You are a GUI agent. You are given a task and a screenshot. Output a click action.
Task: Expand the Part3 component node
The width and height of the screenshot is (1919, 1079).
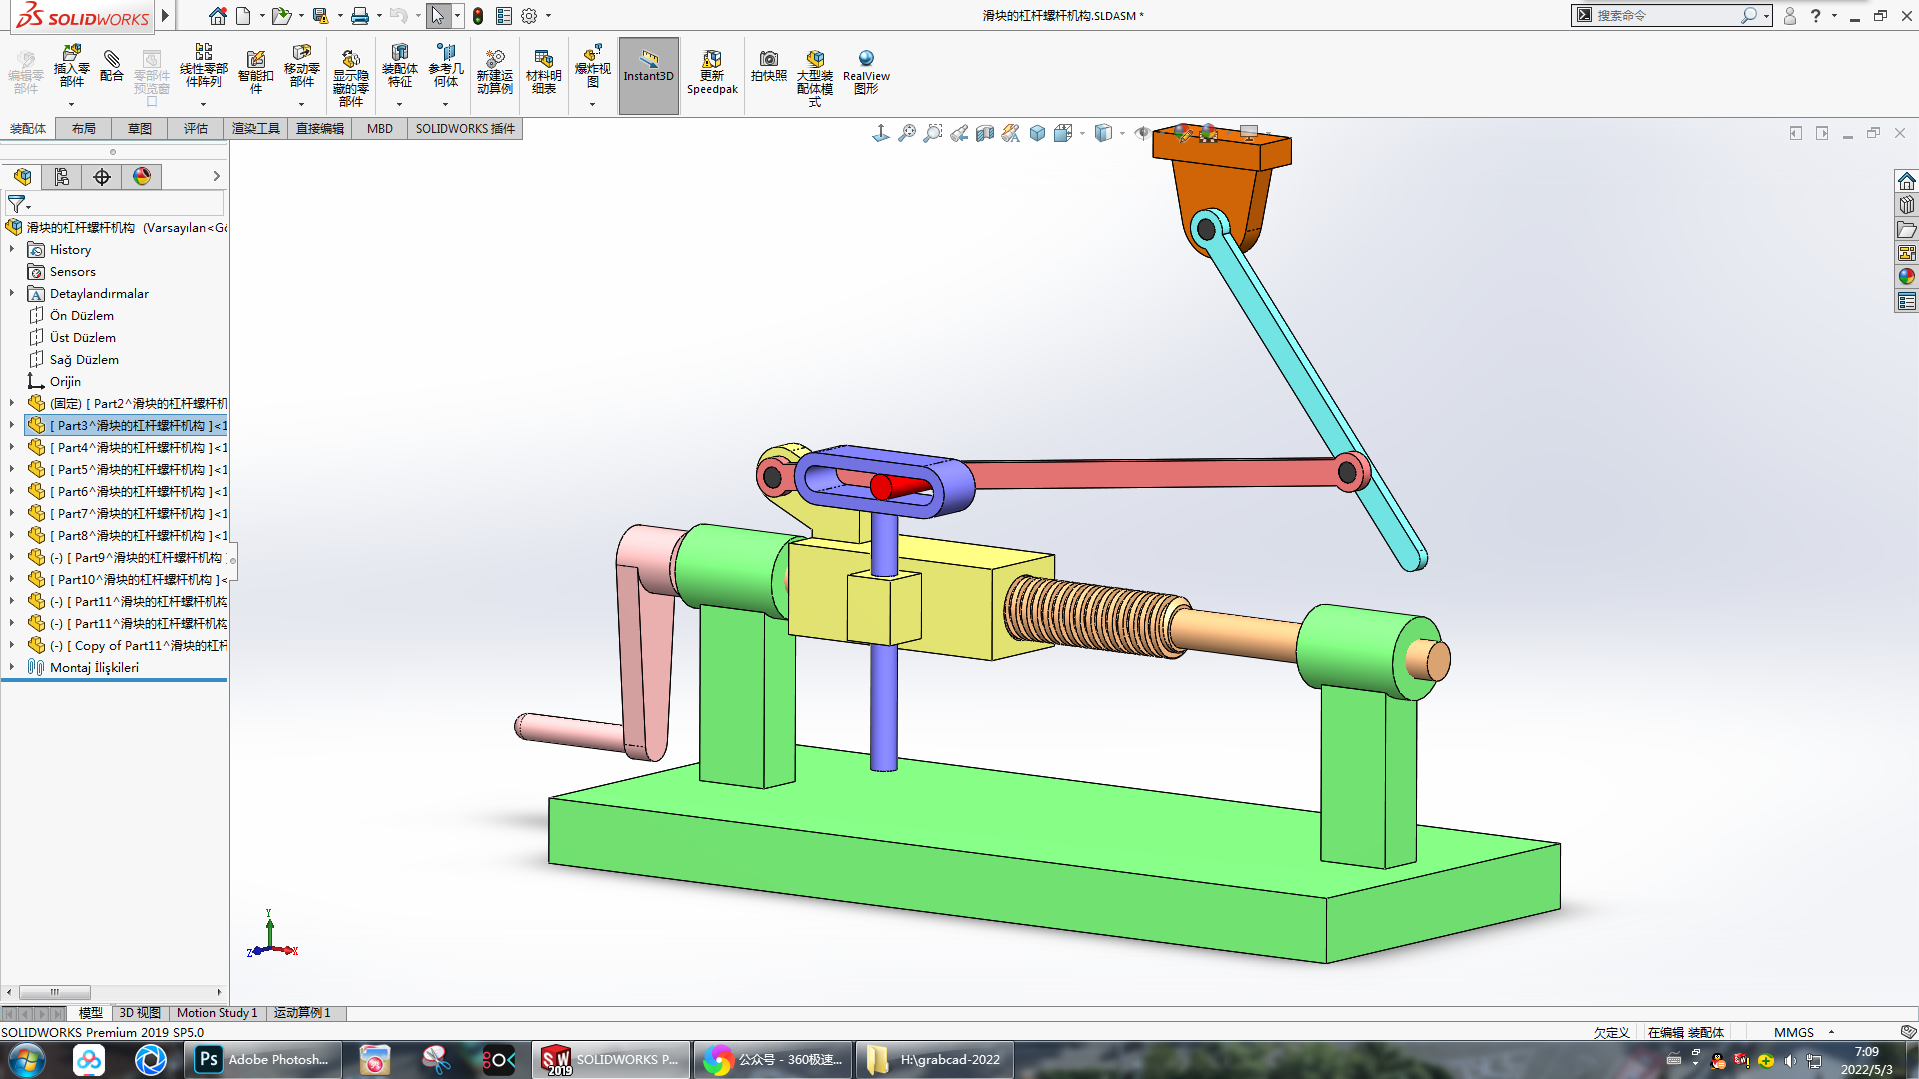point(12,425)
